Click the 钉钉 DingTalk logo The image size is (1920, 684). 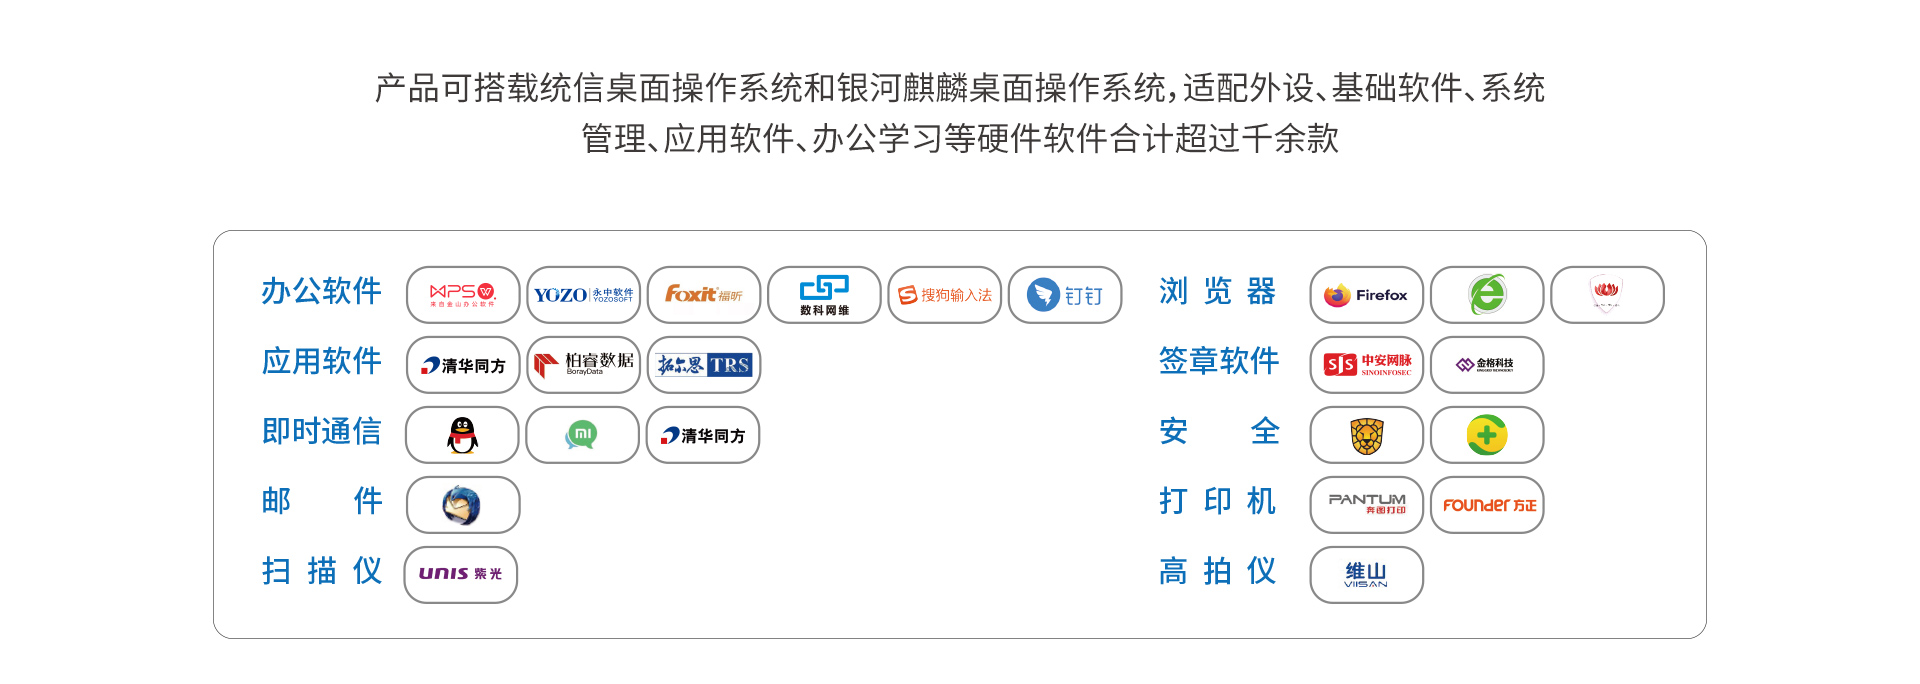pos(1065,295)
